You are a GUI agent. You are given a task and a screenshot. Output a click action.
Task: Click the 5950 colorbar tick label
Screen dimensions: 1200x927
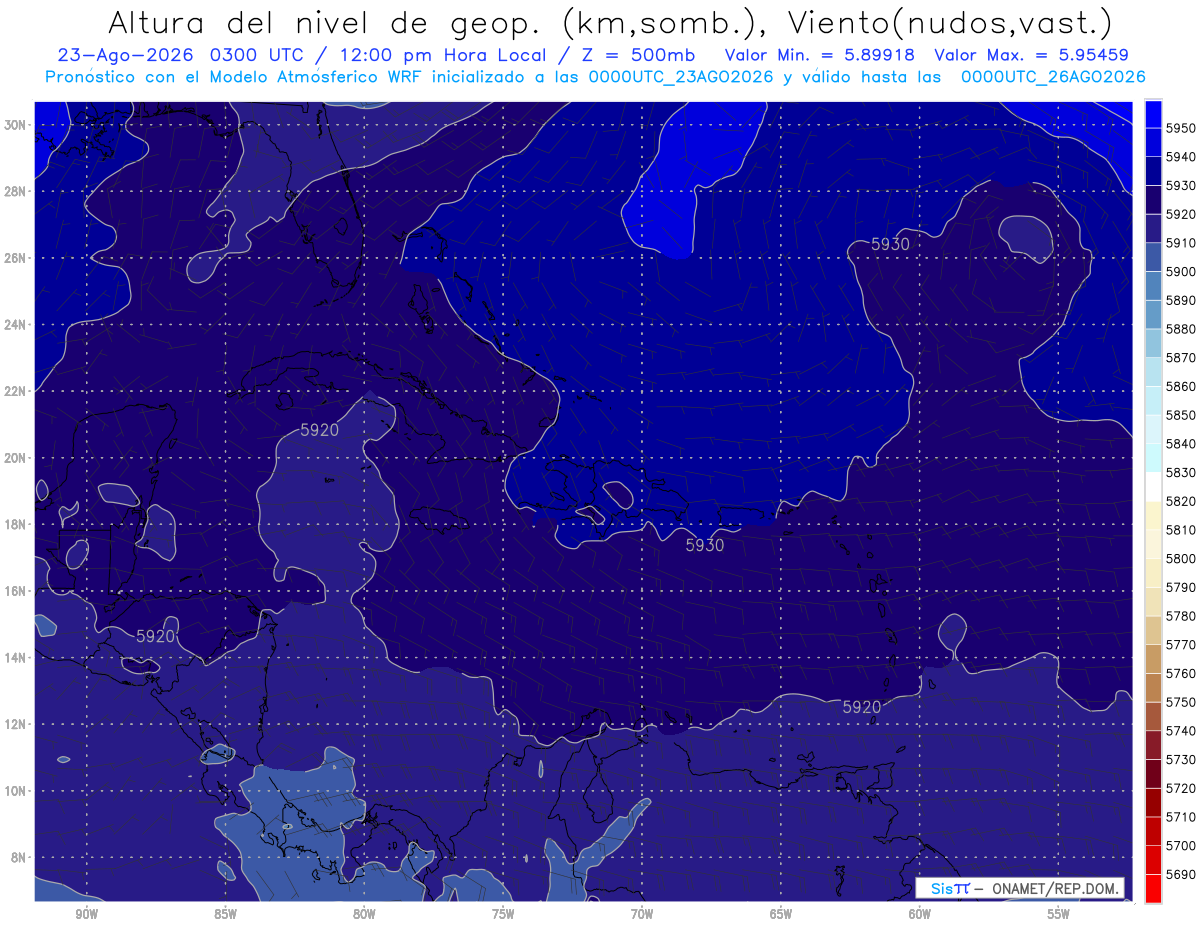point(1181,128)
